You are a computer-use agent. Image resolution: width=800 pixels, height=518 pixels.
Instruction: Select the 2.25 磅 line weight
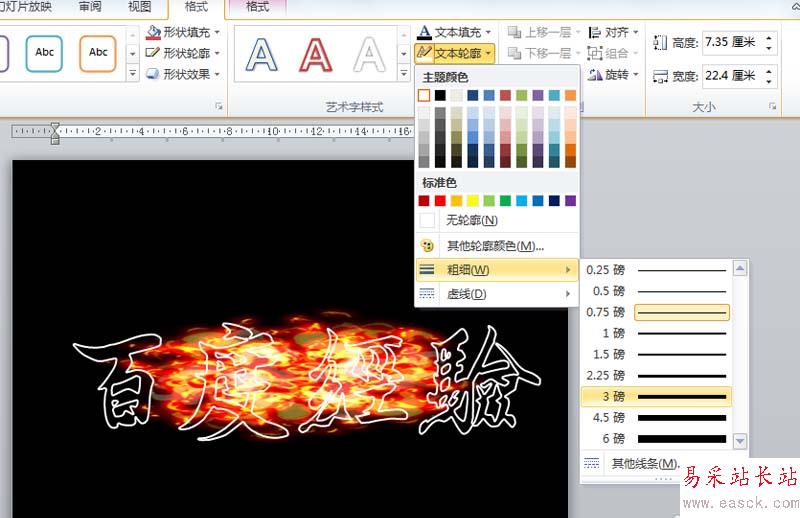tap(656, 376)
